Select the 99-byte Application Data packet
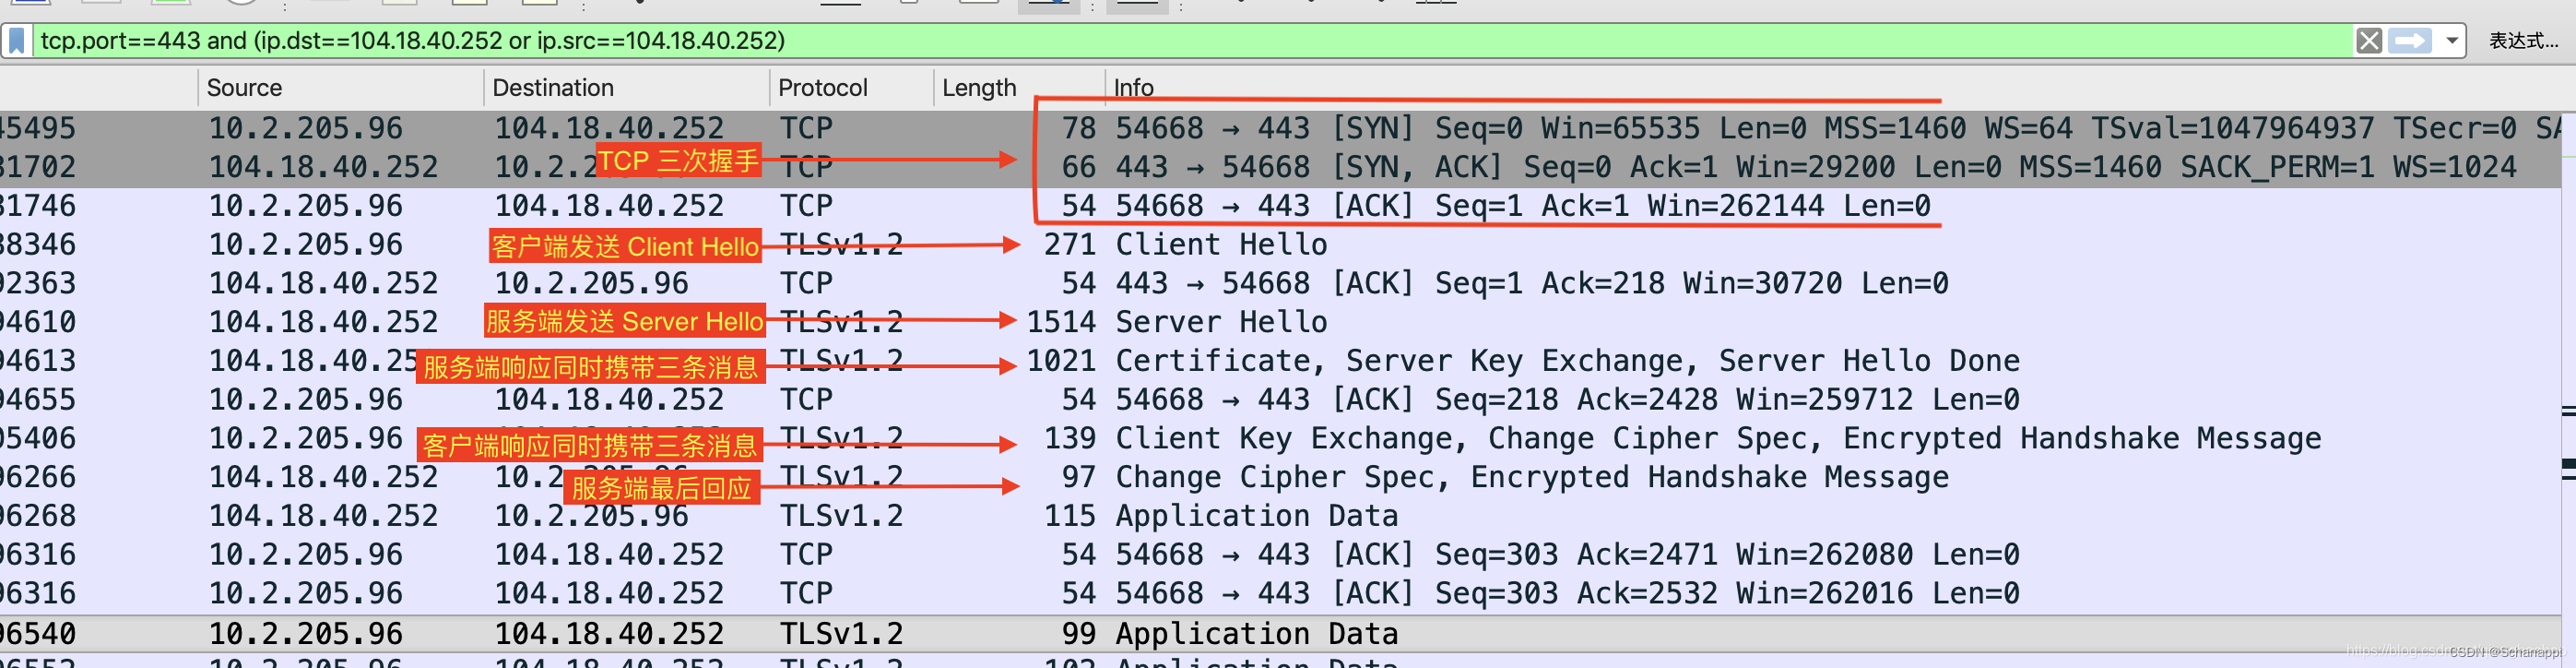The image size is (2576, 668). 1280,634
